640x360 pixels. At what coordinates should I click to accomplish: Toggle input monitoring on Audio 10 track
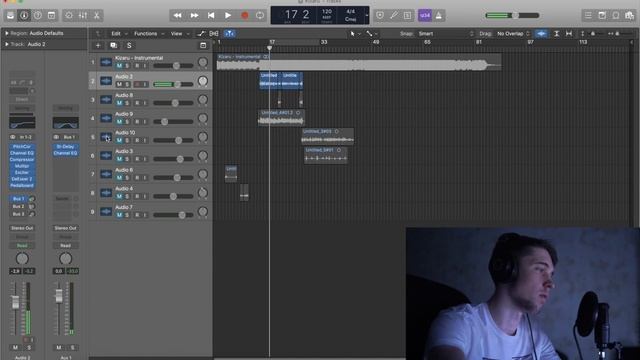[144, 140]
